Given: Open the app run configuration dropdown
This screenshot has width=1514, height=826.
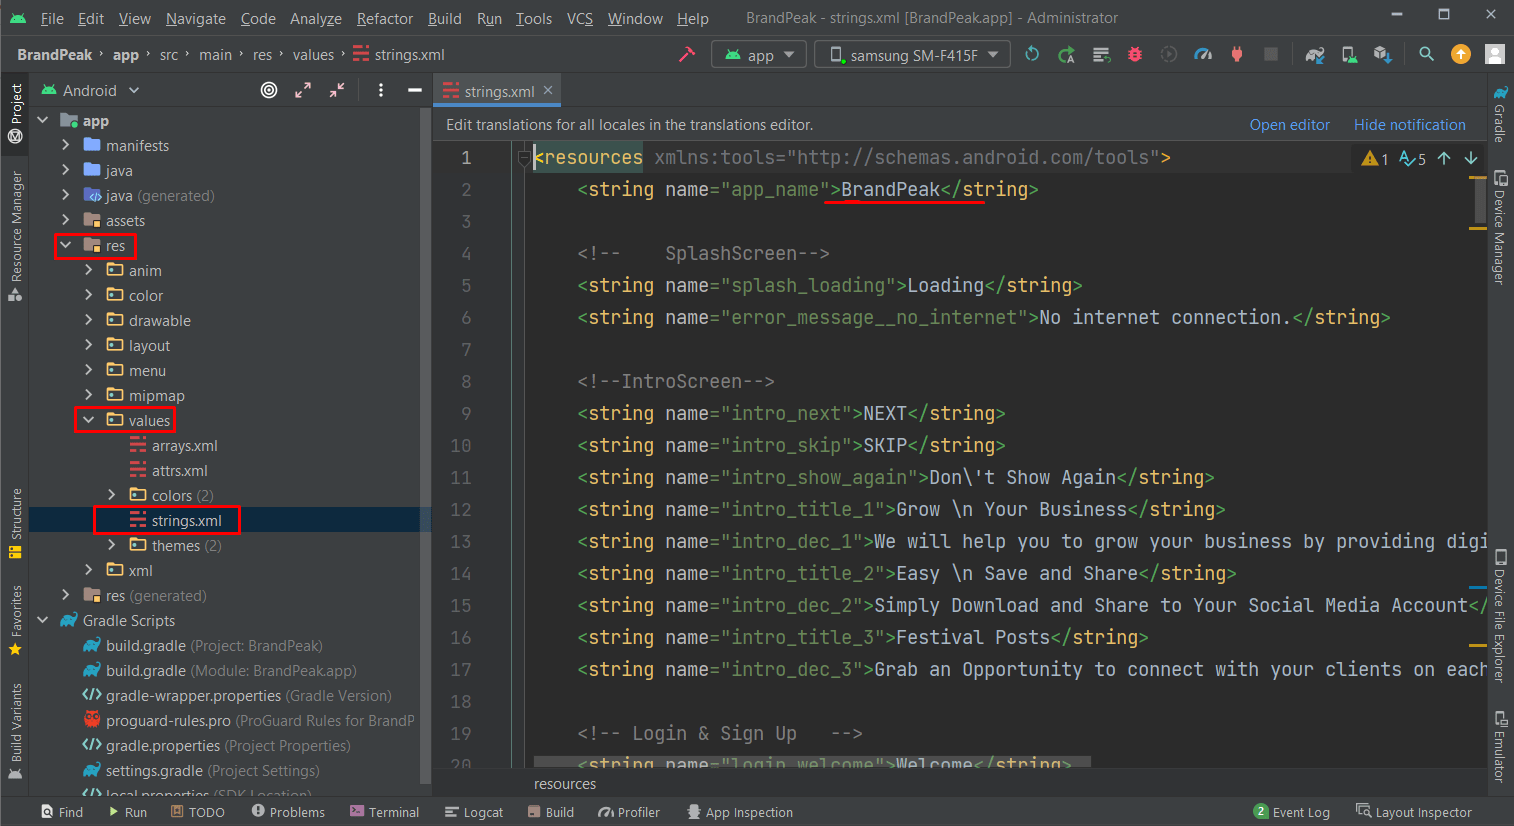Looking at the screenshot, I should pyautogui.click(x=759, y=55).
